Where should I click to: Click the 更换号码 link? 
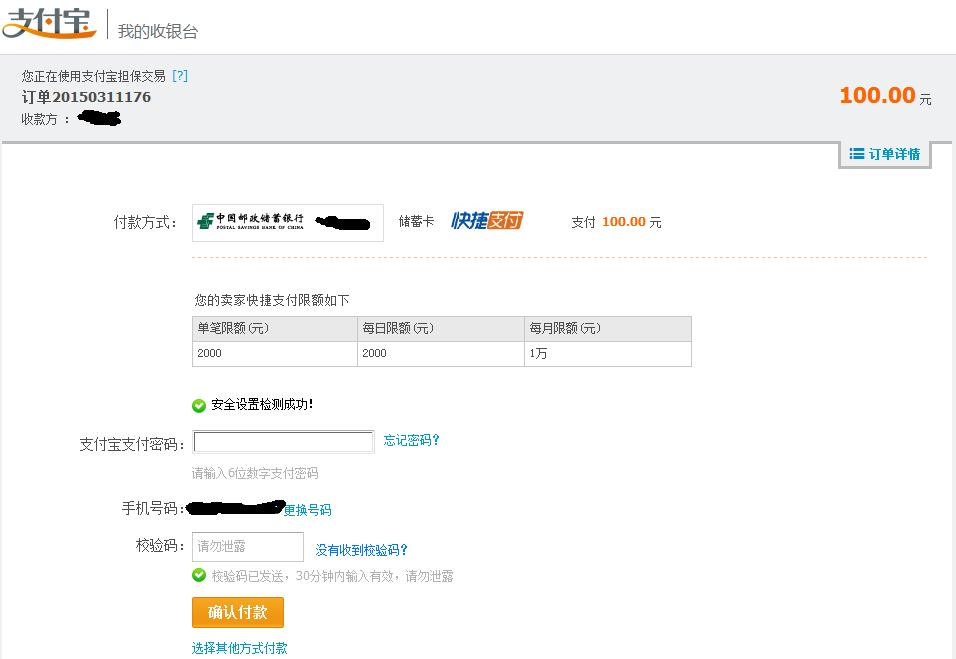[307, 510]
